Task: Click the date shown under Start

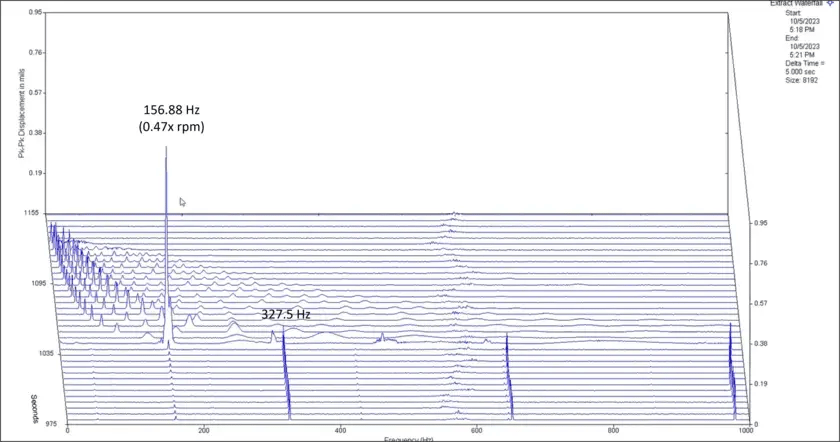Action: point(805,21)
